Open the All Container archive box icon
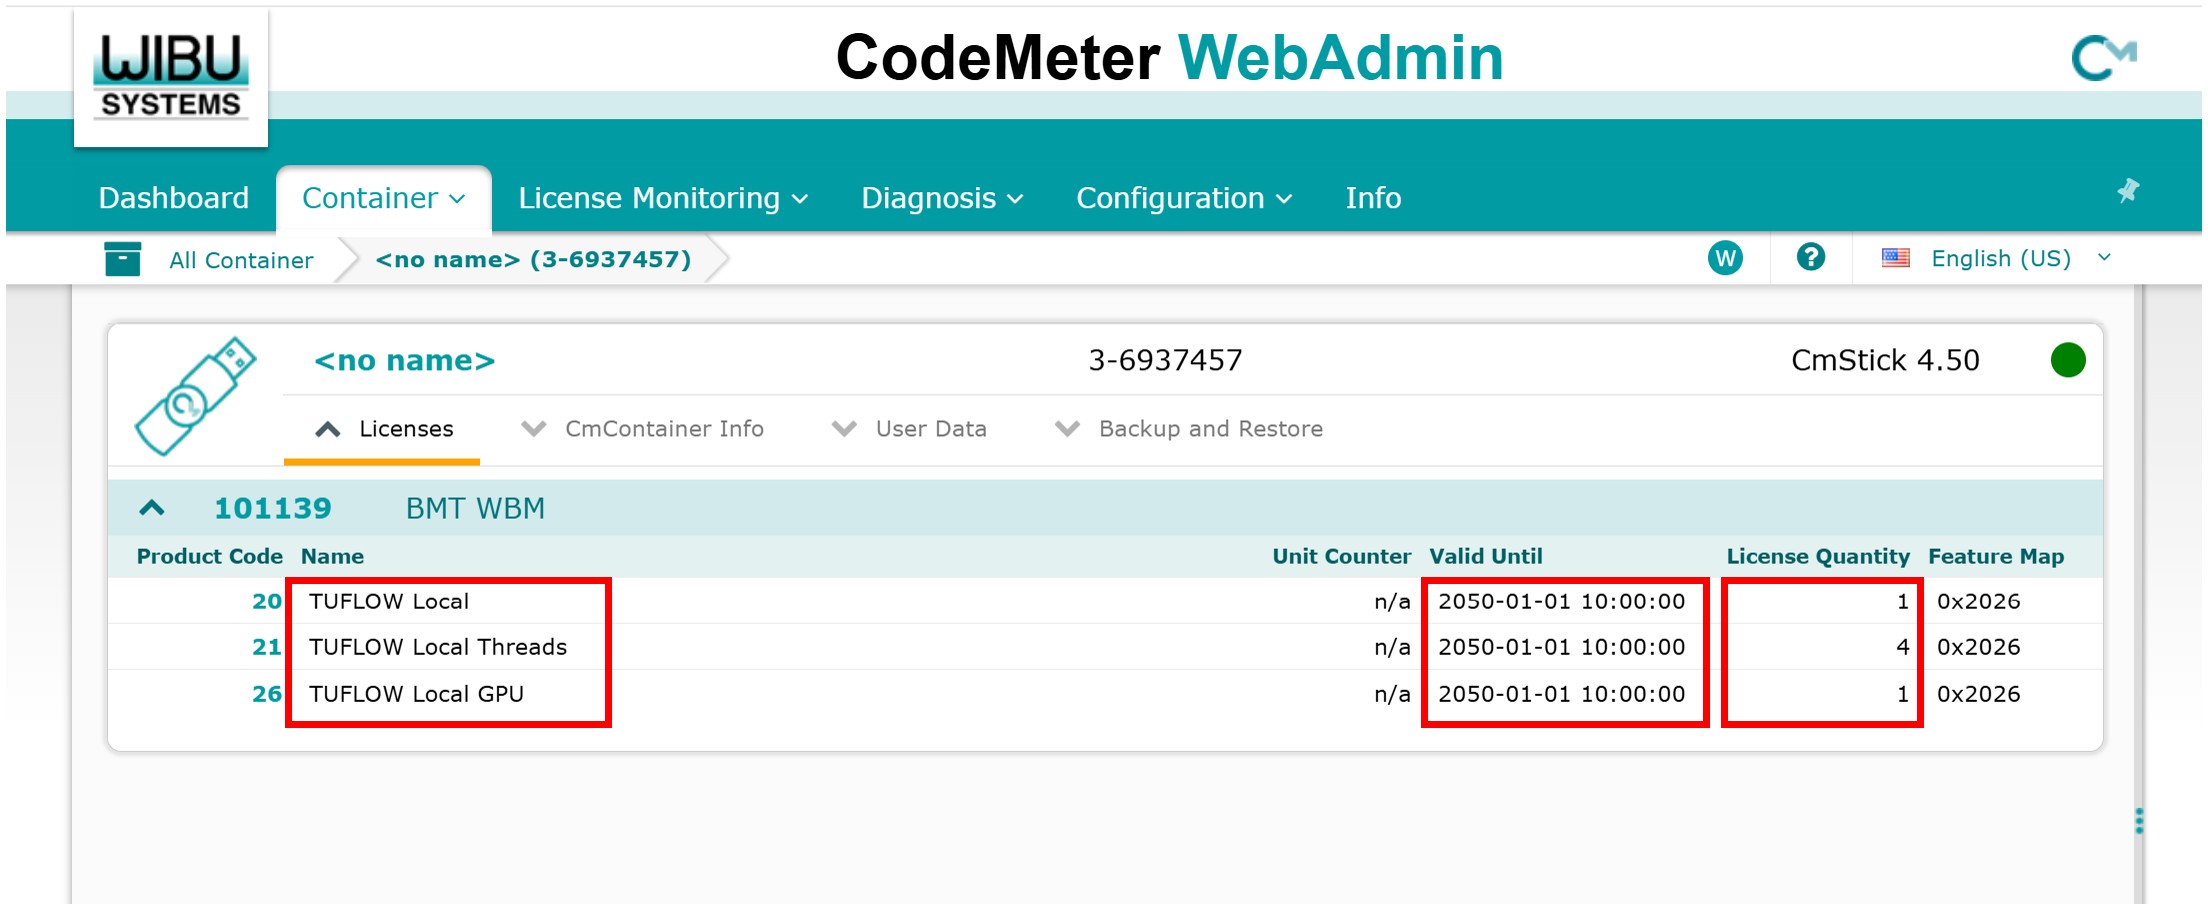The width and height of the screenshot is (2208, 906). 122,258
